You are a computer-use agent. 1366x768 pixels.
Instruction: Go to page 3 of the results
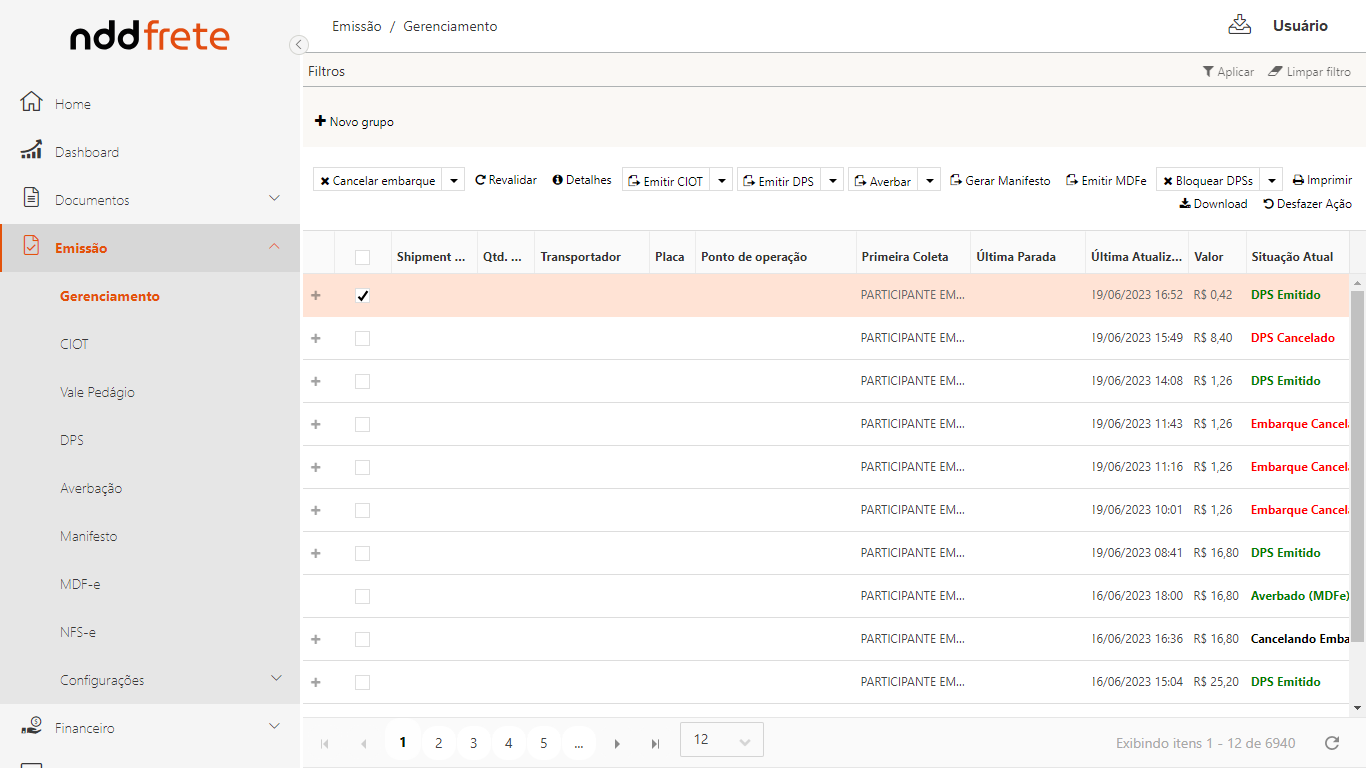point(473,743)
